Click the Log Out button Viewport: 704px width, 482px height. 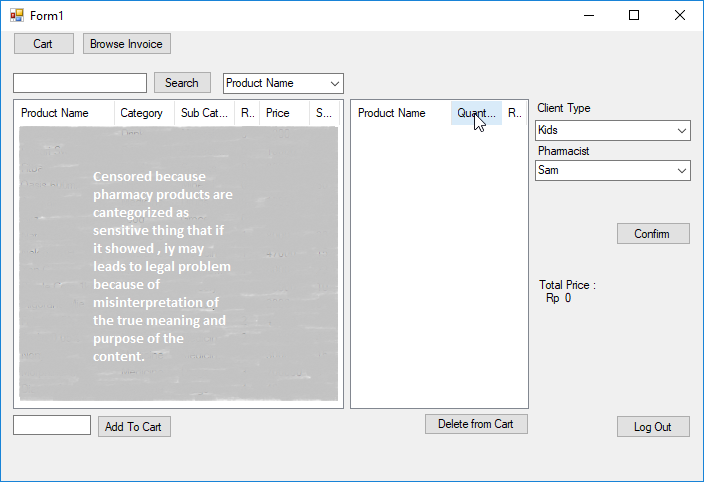653,427
